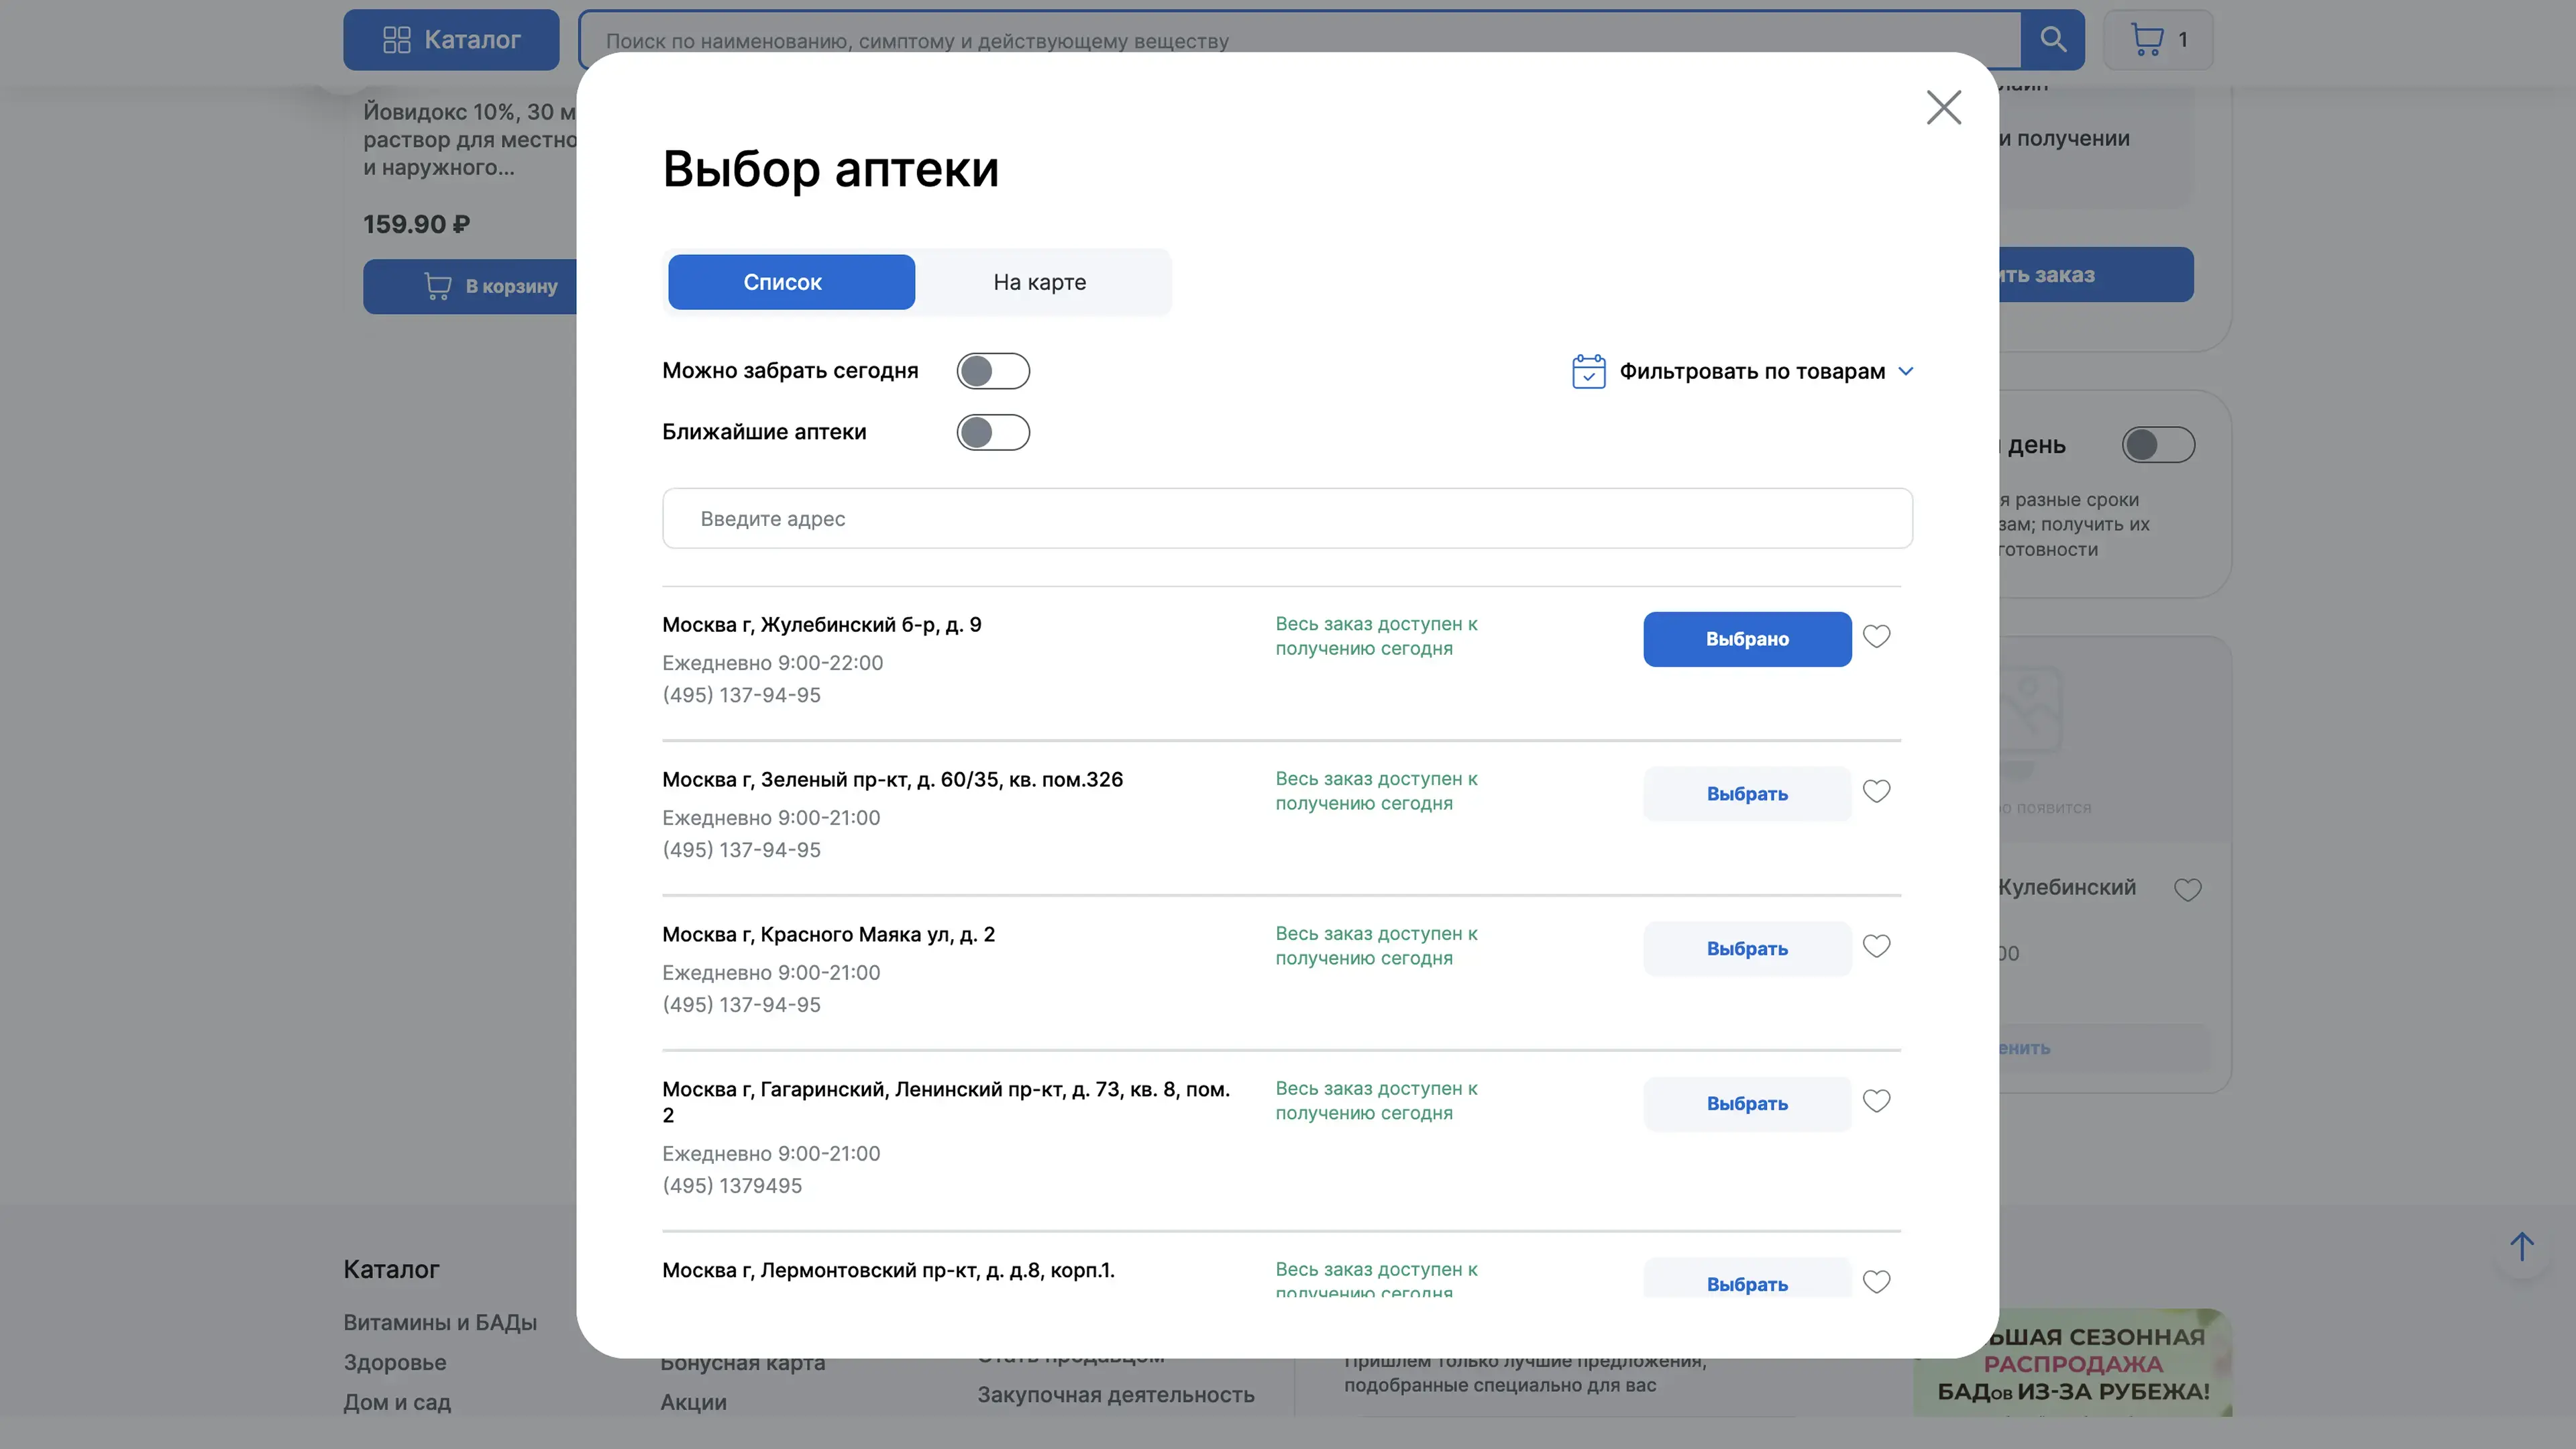Enable 'Можно забрать сегодня' switch
2576x1449 pixels.
992,371
